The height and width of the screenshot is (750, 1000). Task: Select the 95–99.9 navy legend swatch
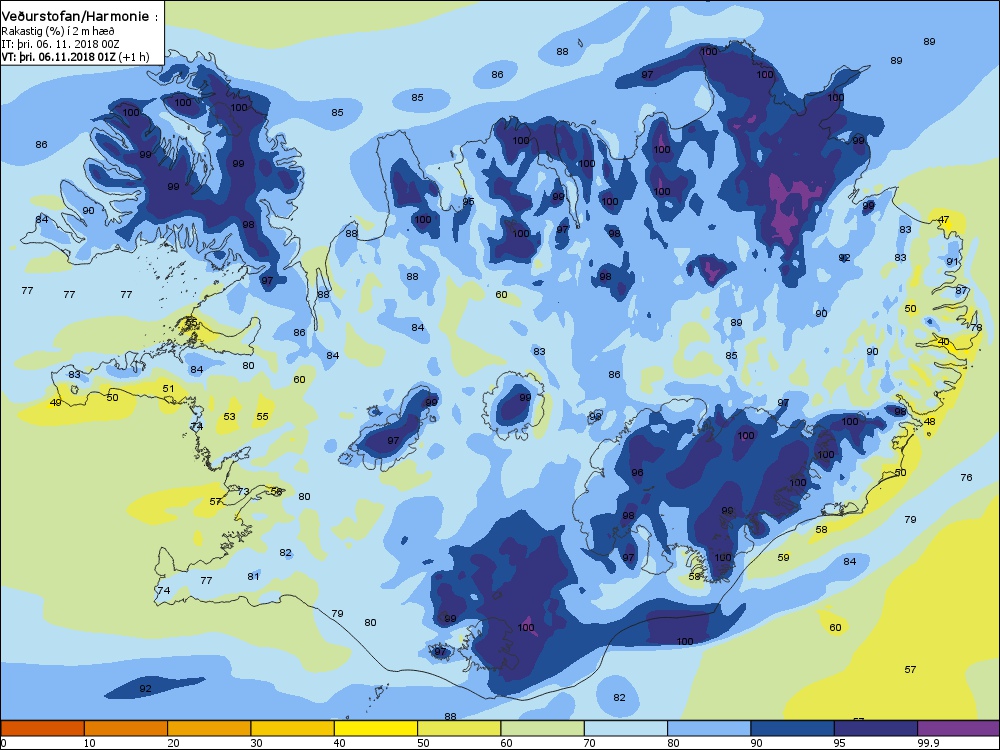point(876,728)
